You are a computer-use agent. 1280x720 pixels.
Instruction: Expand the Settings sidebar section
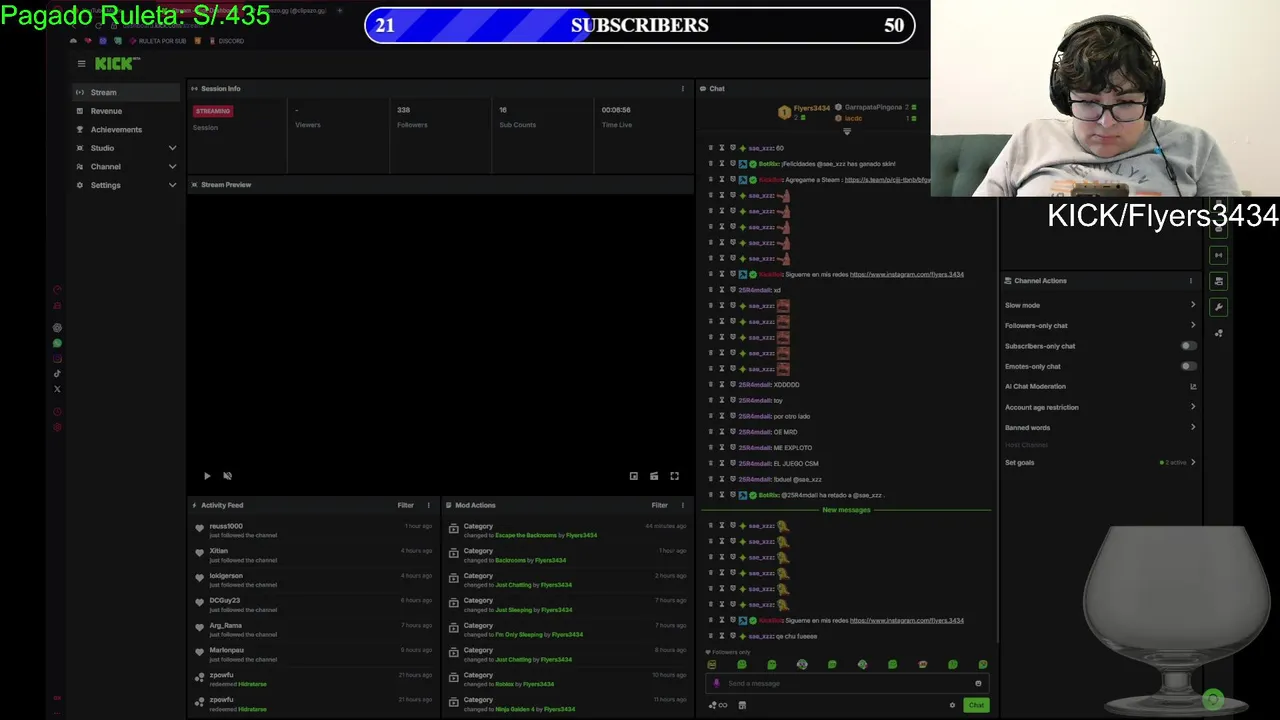pos(126,185)
